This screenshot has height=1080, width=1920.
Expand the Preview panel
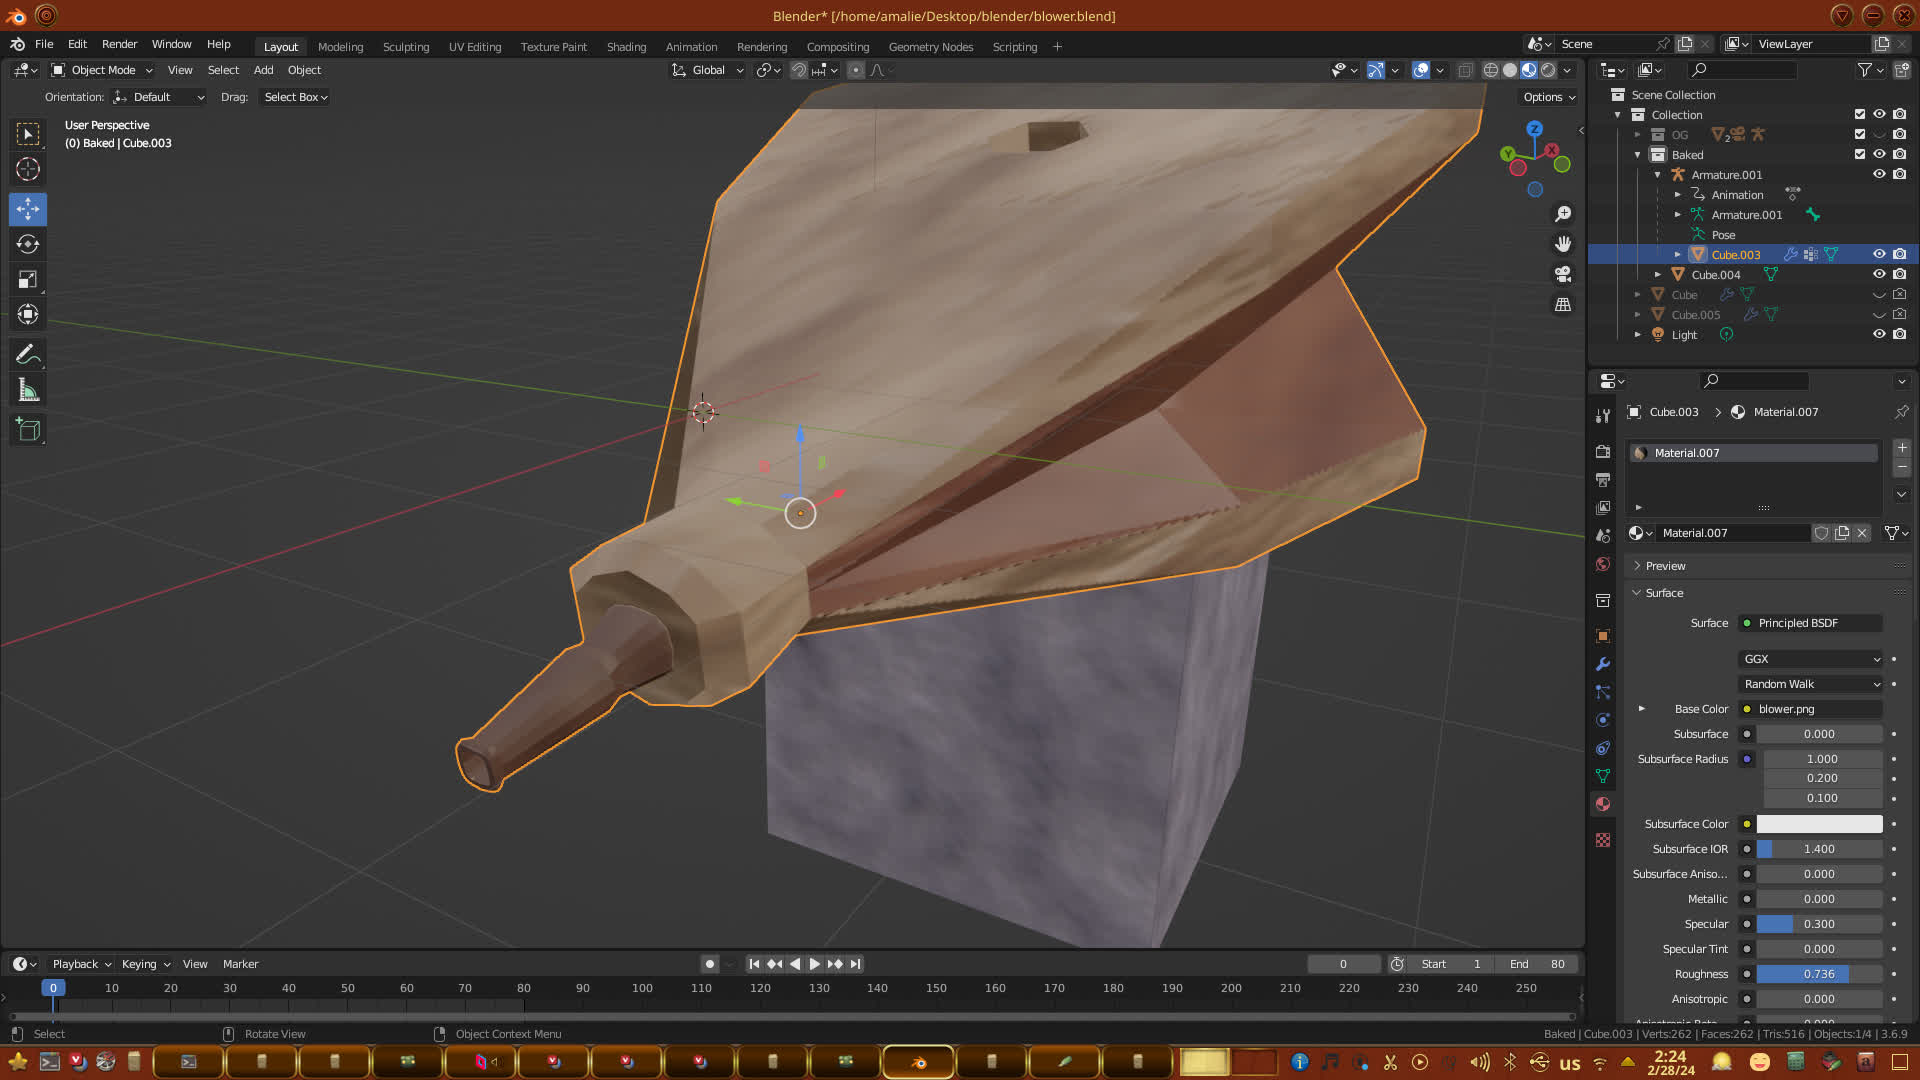(x=1665, y=566)
